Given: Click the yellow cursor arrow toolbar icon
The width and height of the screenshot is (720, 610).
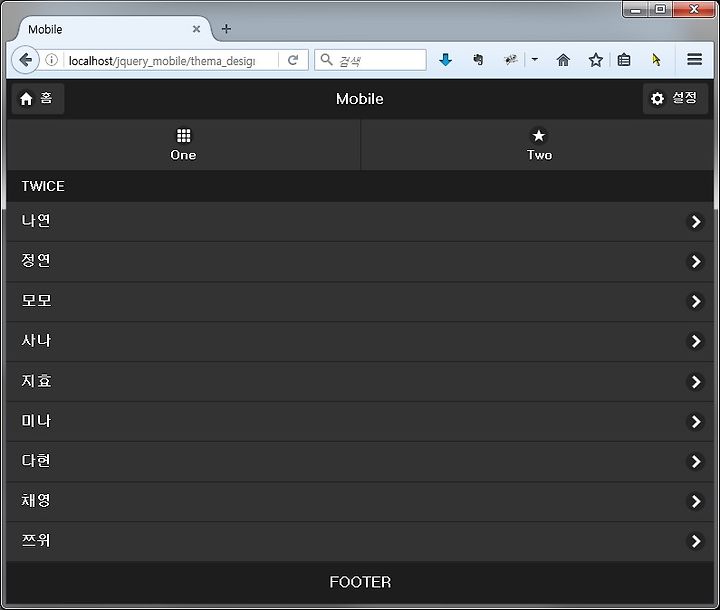Looking at the screenshot, I should [x=656, y=60].
